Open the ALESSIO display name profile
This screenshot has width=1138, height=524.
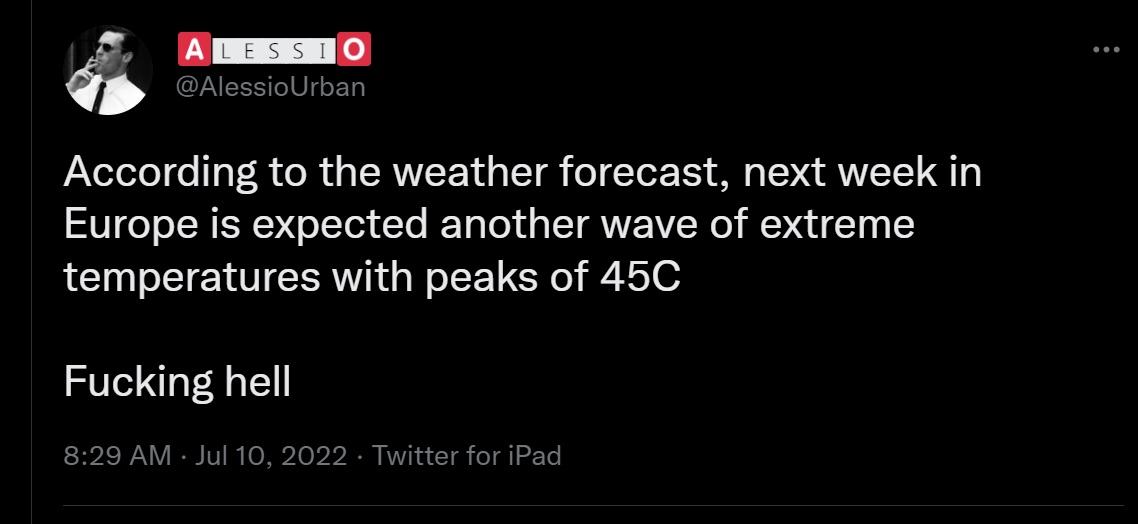[274, 48]
